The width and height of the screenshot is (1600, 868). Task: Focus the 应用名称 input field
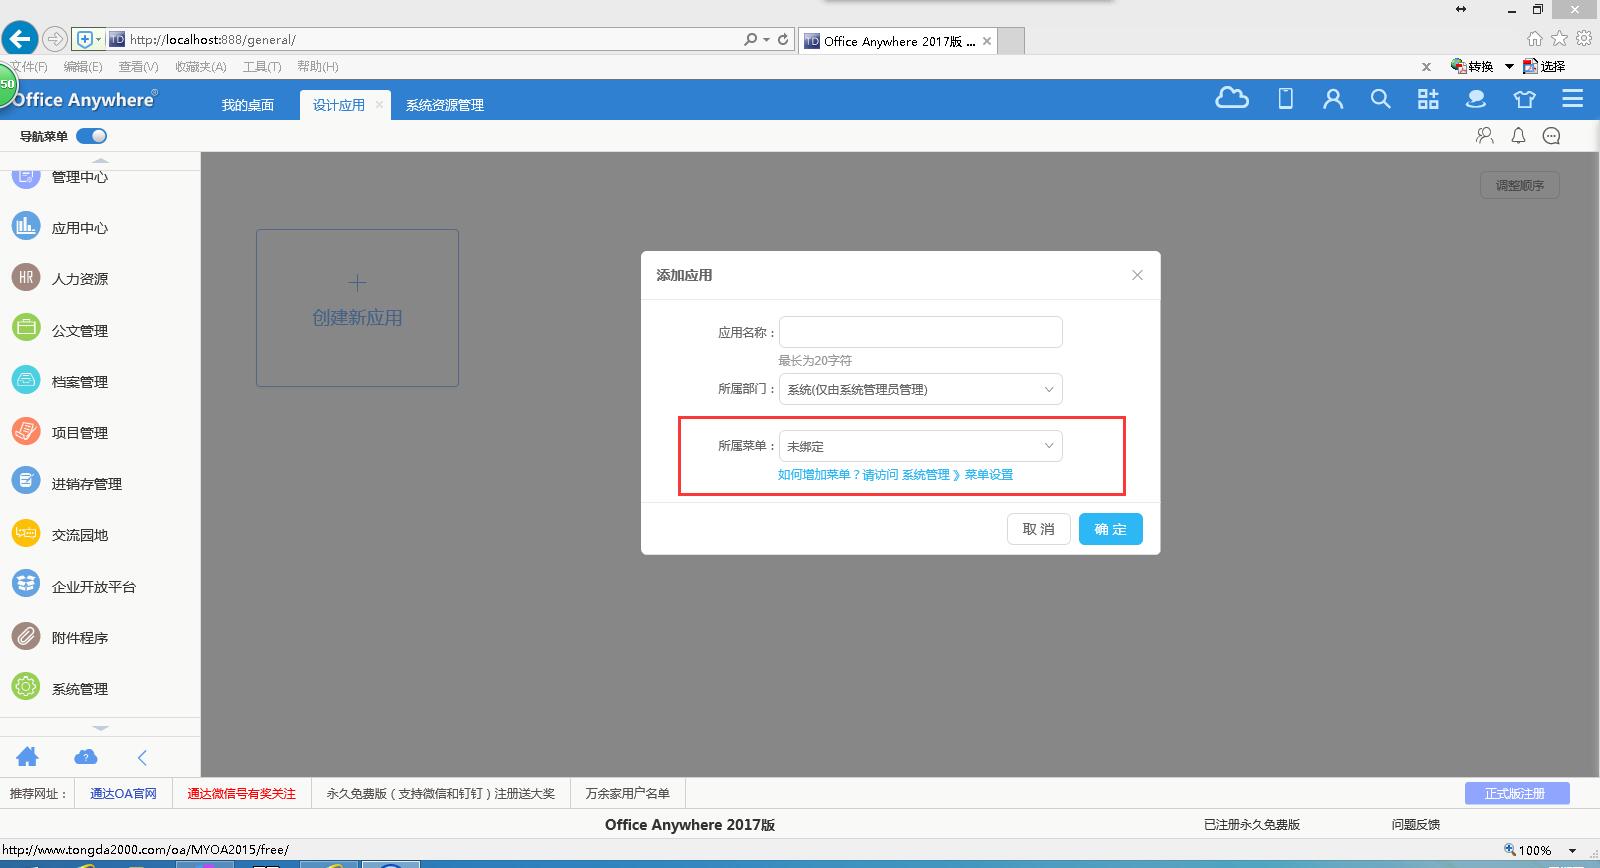point(920,332)
